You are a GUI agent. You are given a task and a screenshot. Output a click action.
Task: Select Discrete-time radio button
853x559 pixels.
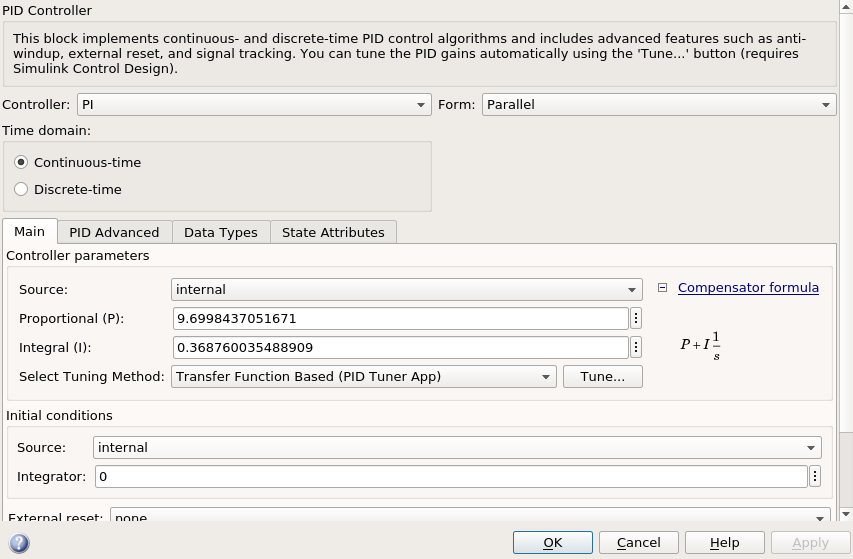[21, 189]
